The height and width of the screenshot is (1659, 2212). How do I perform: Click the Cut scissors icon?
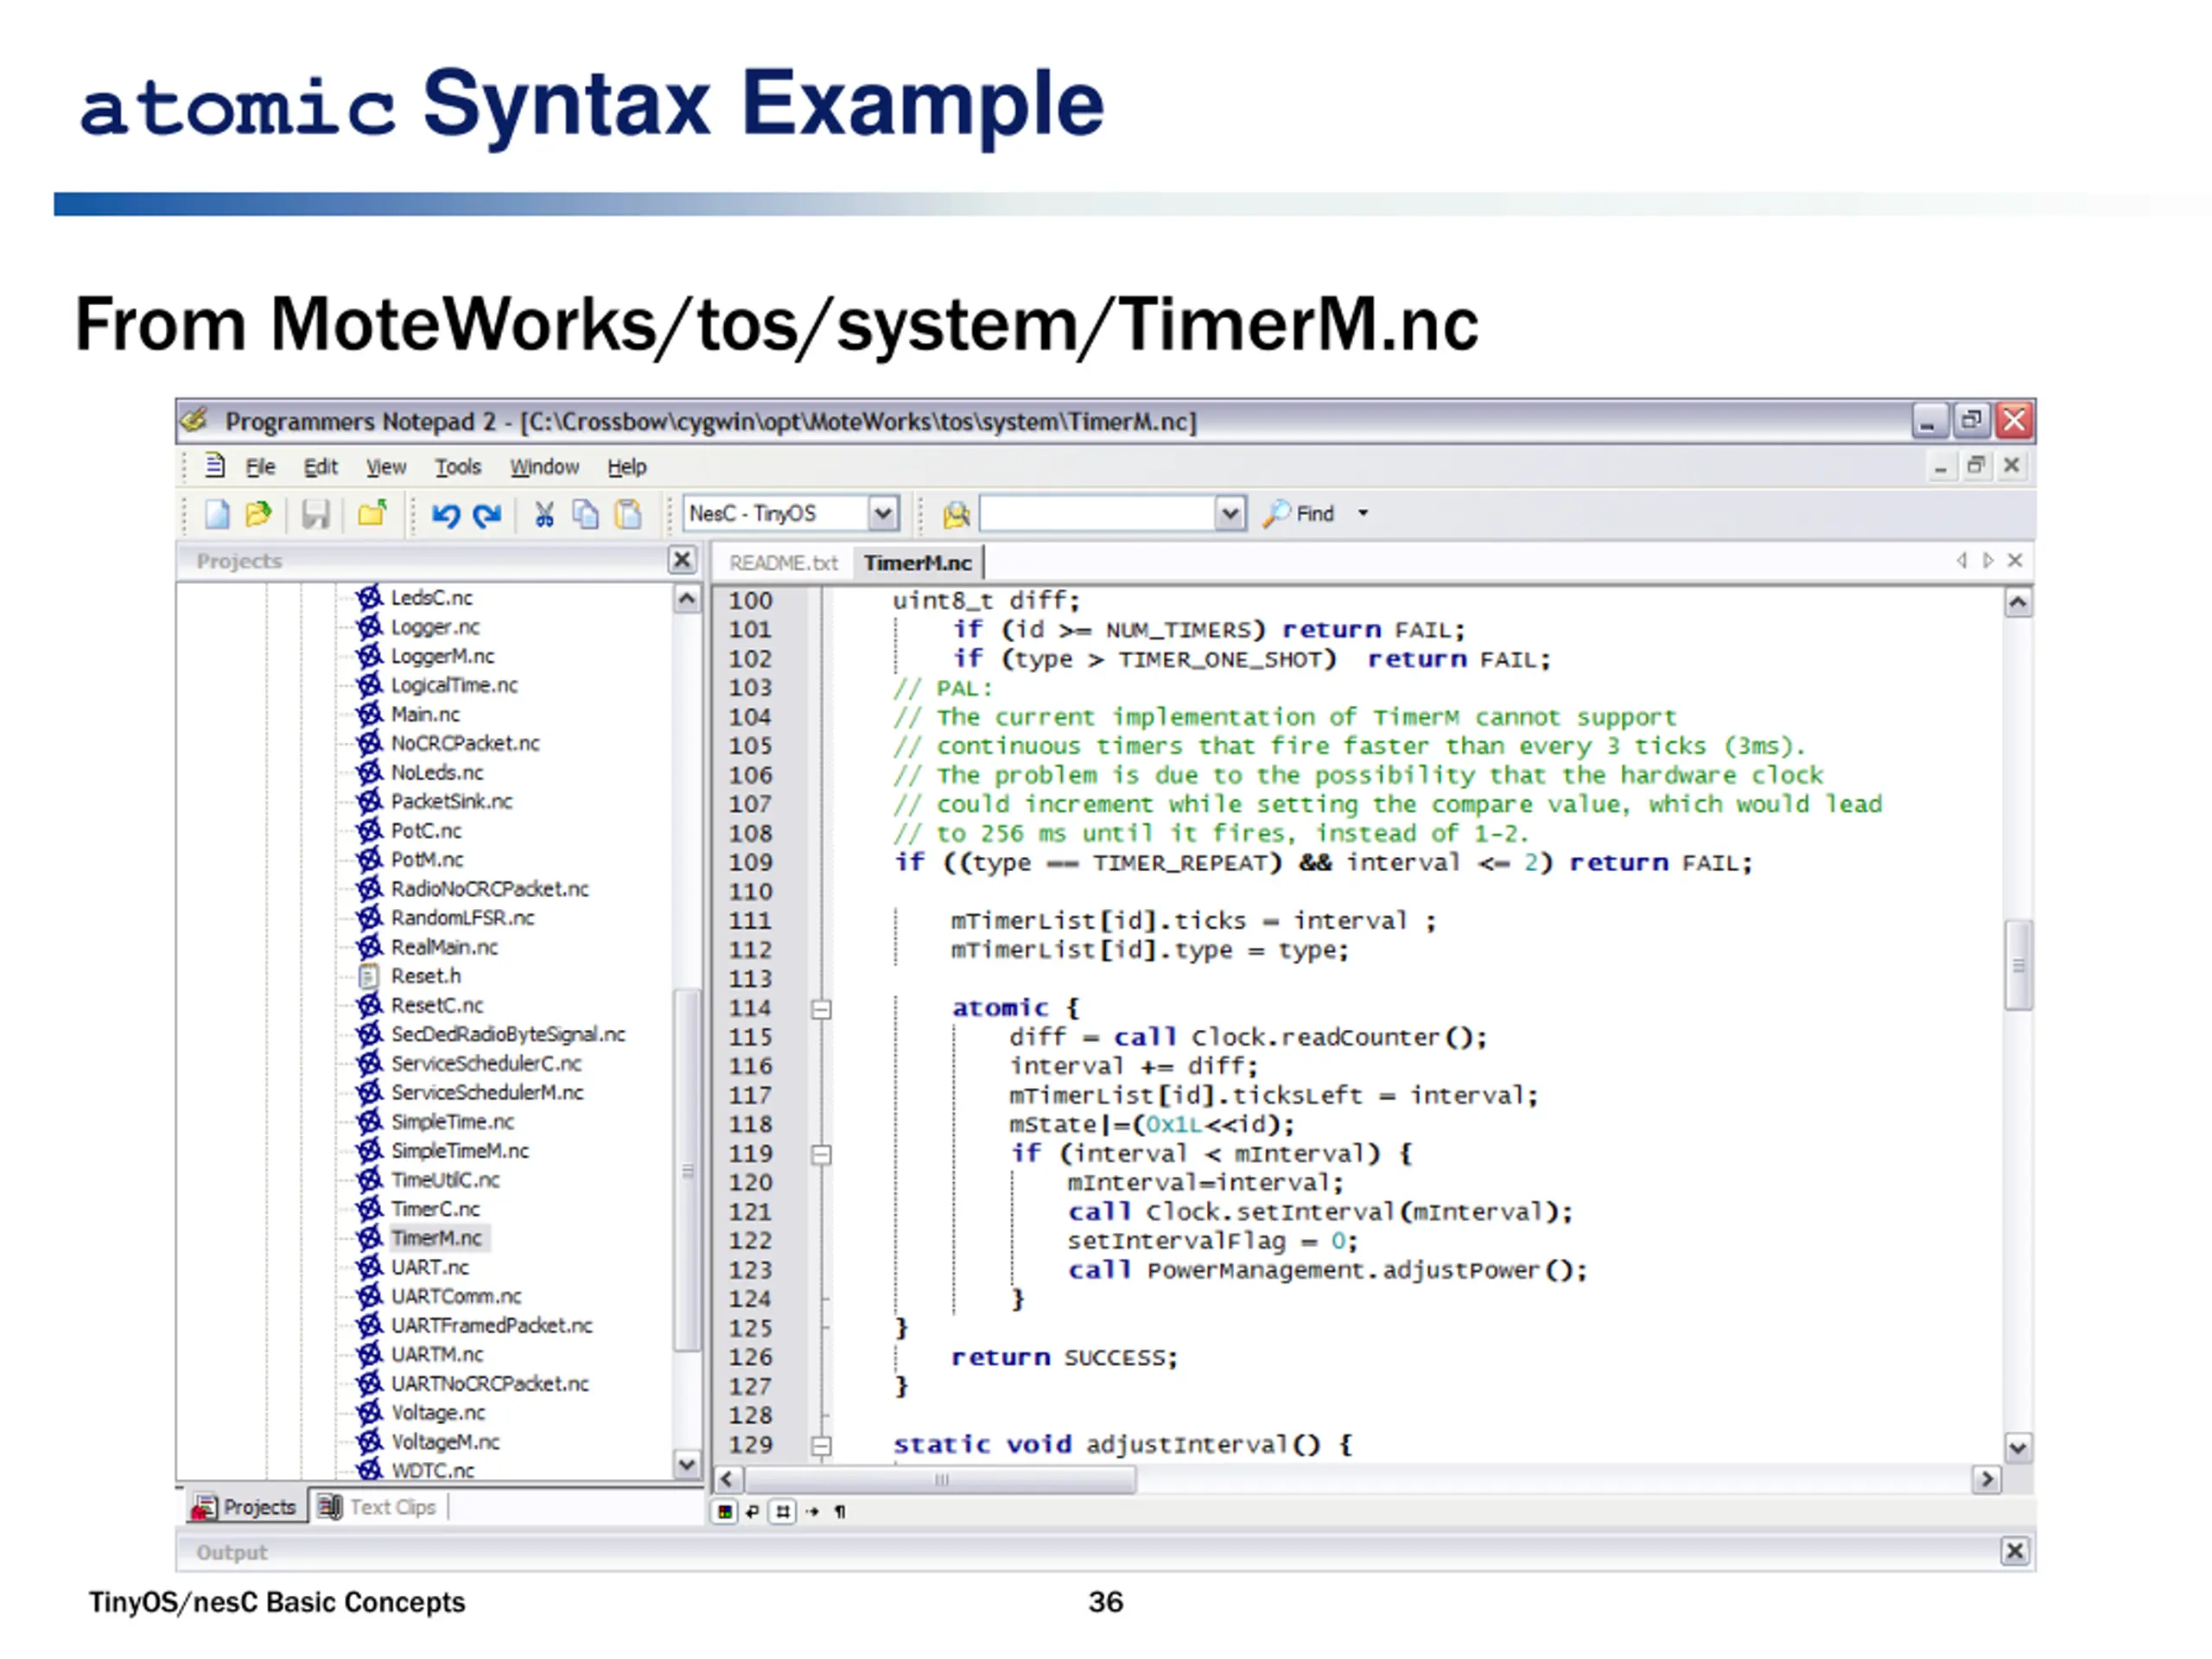(x=544, y=514)
